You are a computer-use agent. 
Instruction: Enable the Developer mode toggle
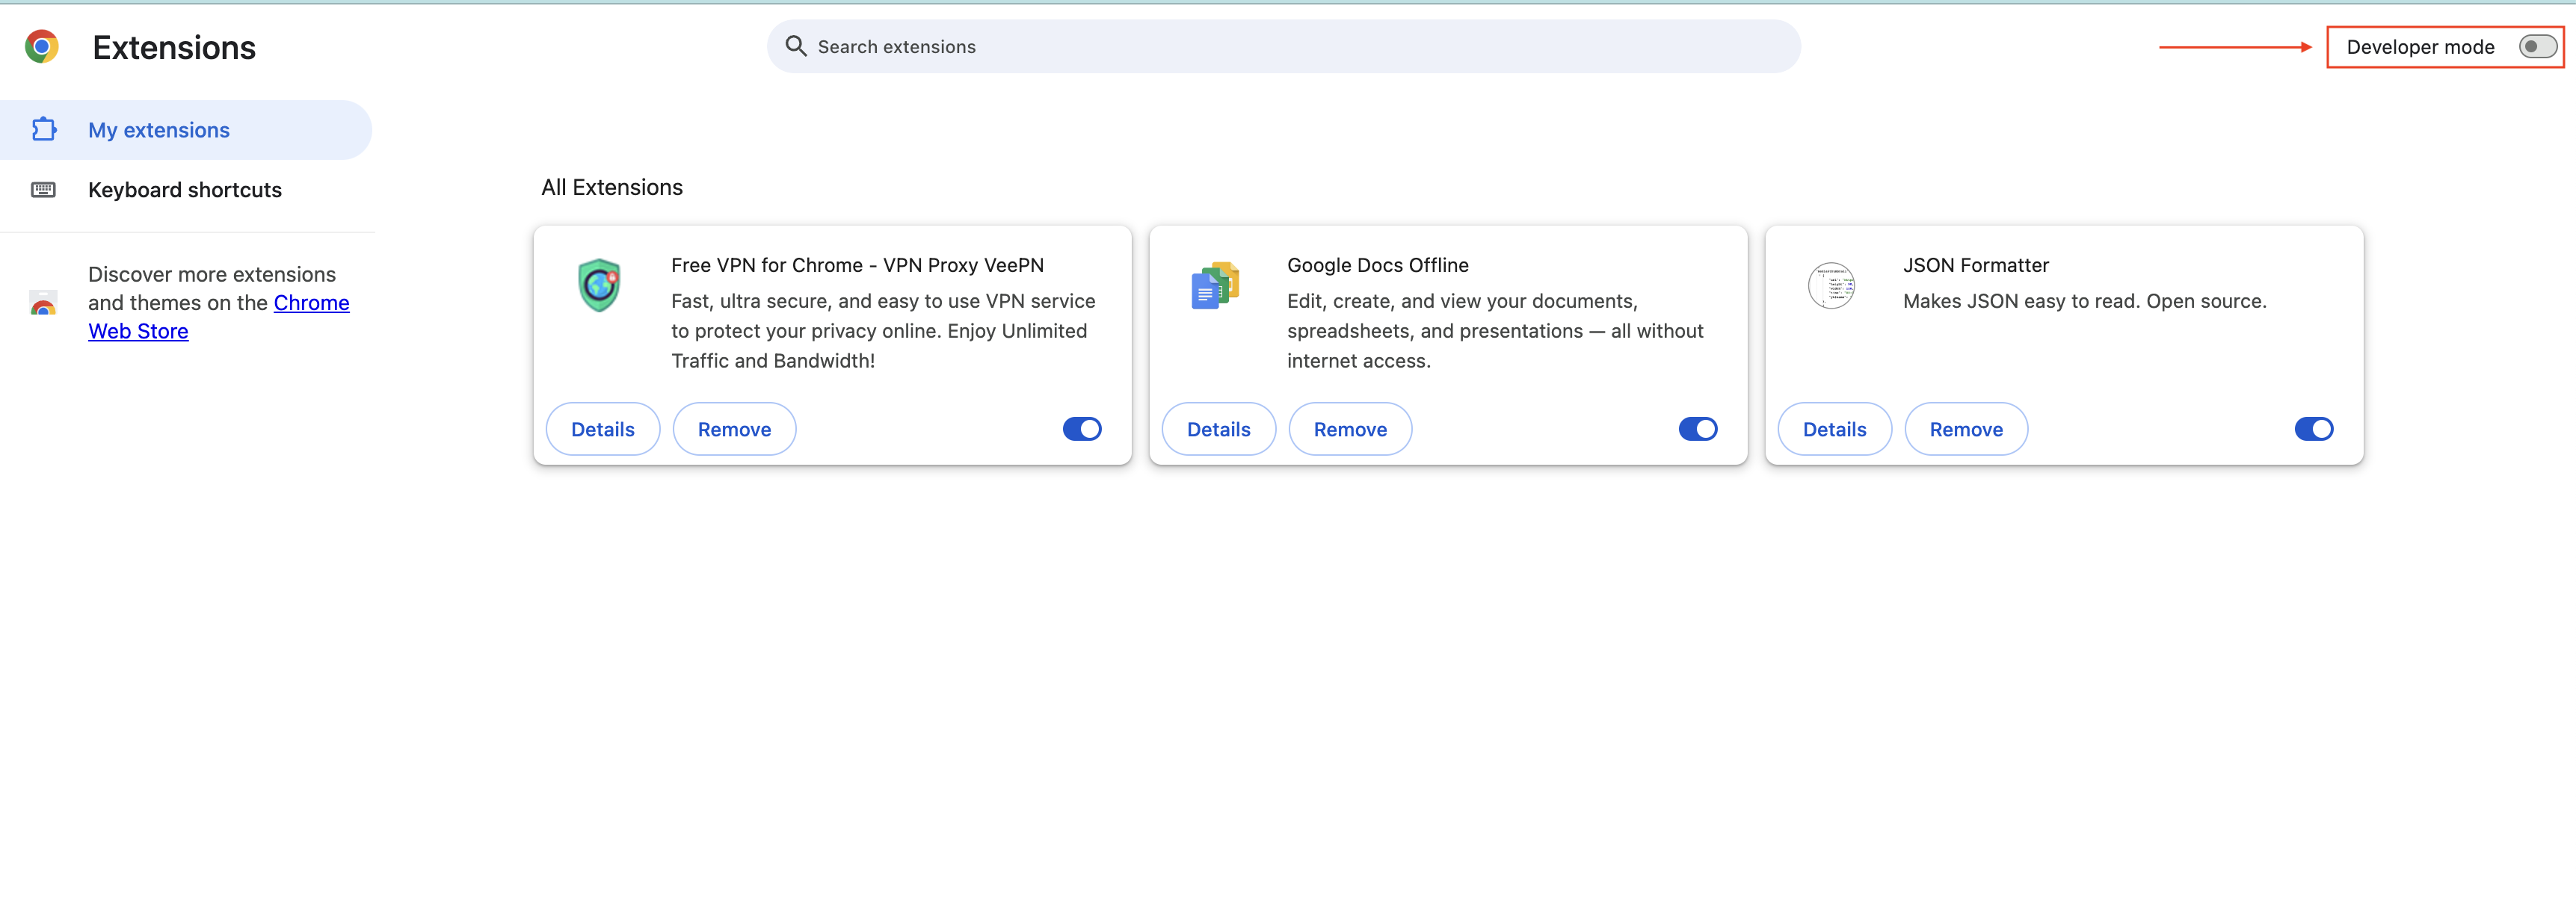click(x=2537, y=47)
